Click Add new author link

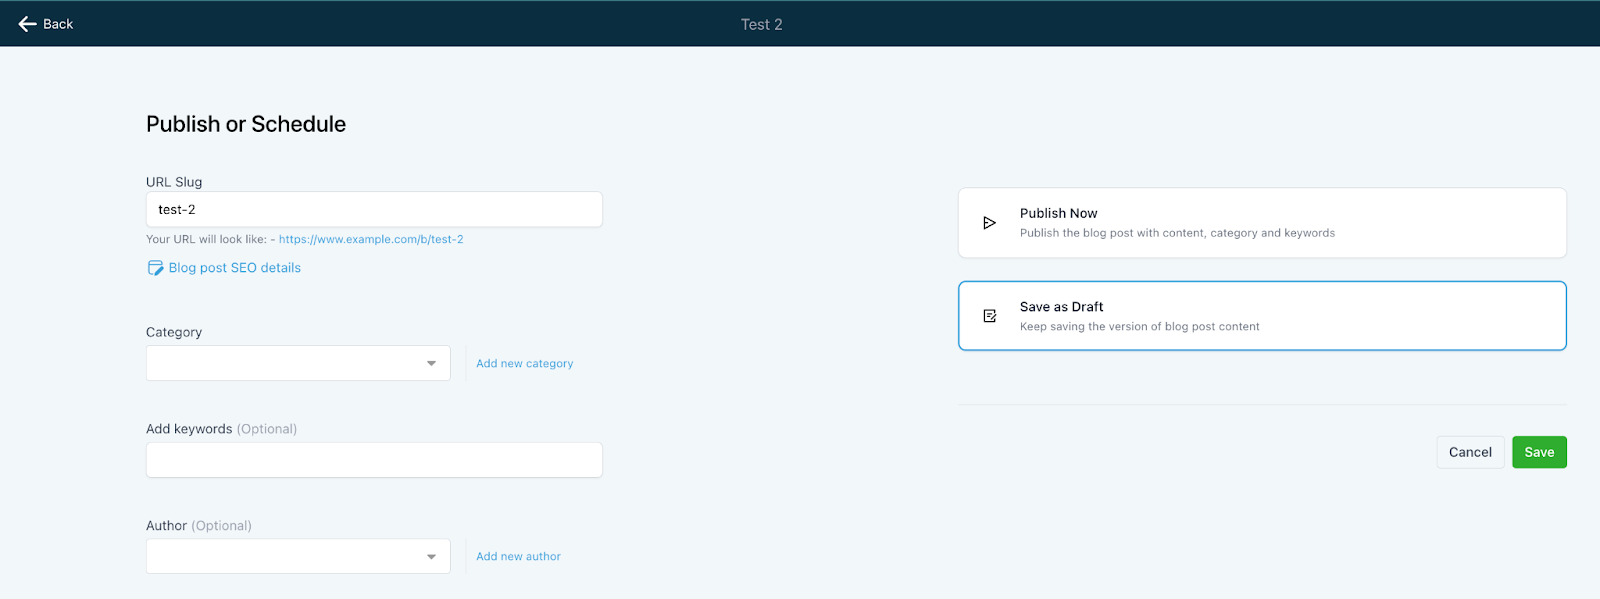518,557
